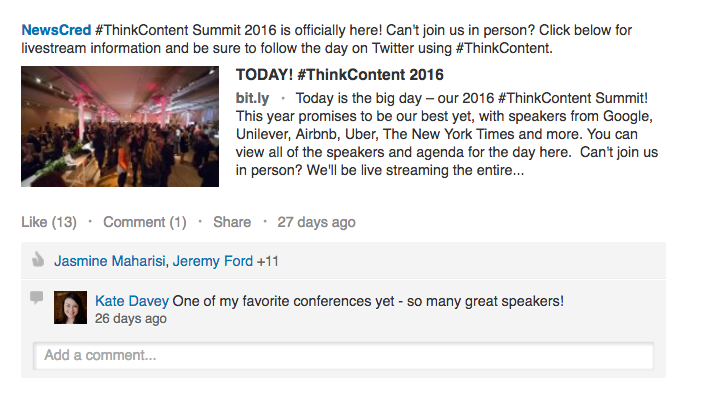View Jasmine Maharisi's profile

[110, 261]
